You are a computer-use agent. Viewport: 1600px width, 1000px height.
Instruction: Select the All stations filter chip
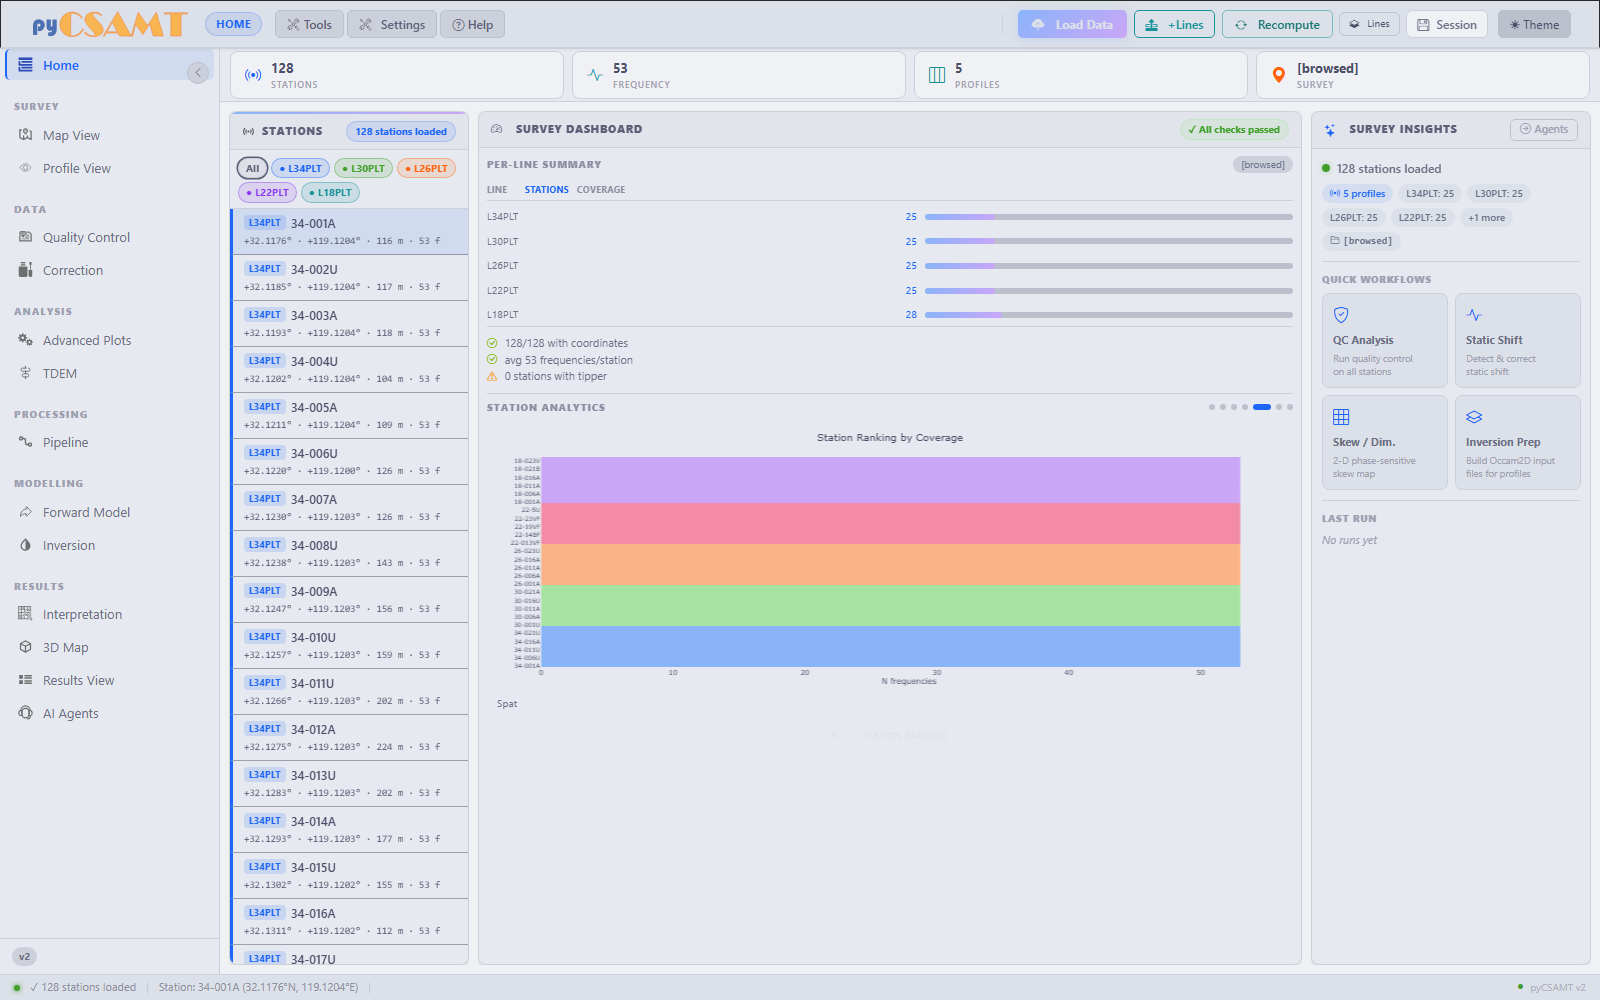pyautogui.click(x=252, y=168)
